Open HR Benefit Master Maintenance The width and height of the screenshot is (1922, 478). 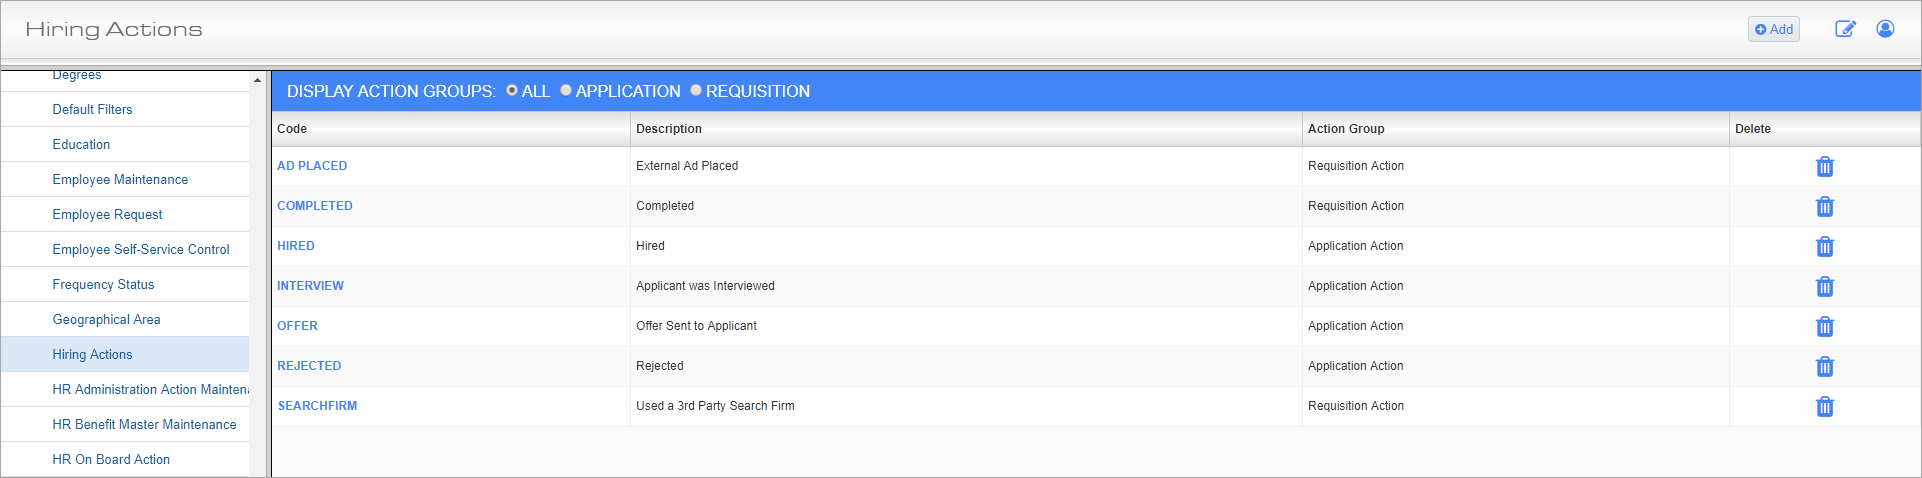tap(144, 425)
